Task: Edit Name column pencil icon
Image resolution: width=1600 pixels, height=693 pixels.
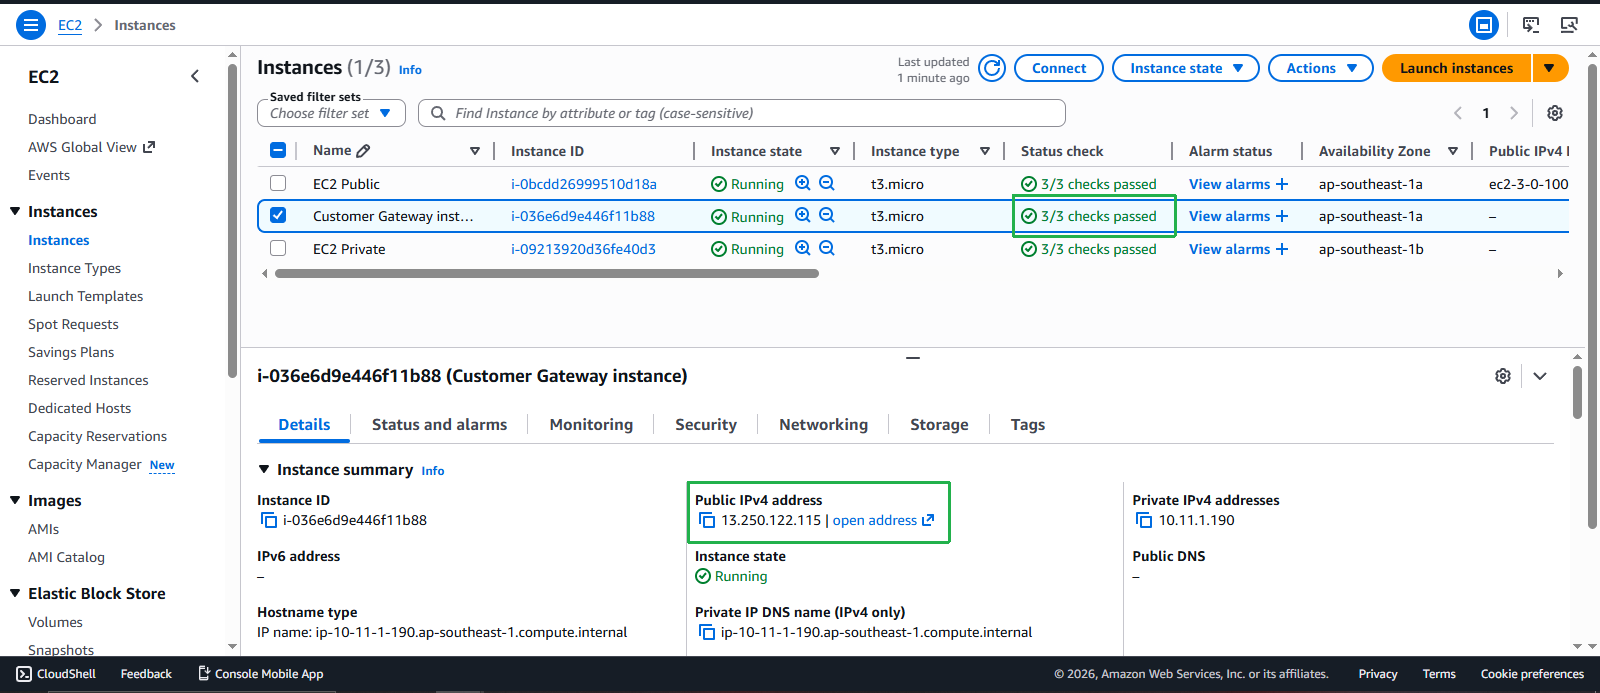Action: (x=363, y=151)
